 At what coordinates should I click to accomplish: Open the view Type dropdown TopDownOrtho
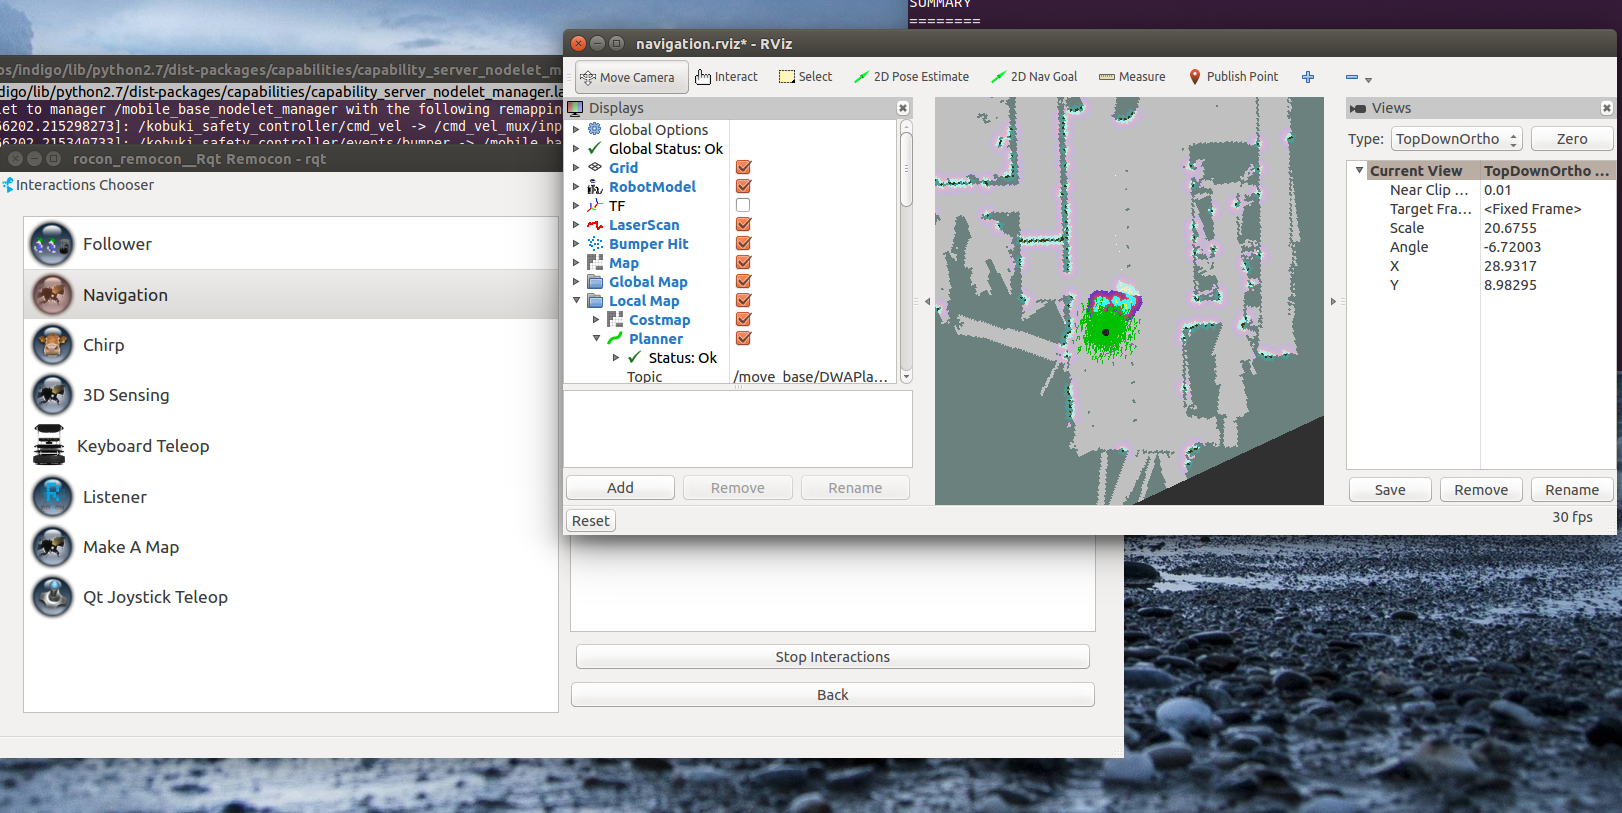coord(1456,139)
